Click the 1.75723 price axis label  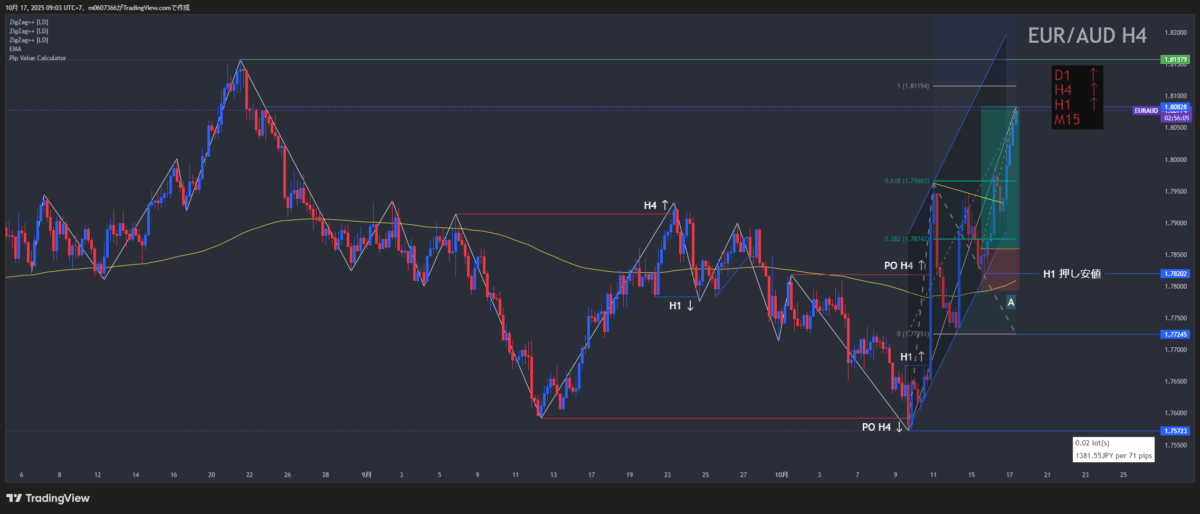click(1173, 430)
